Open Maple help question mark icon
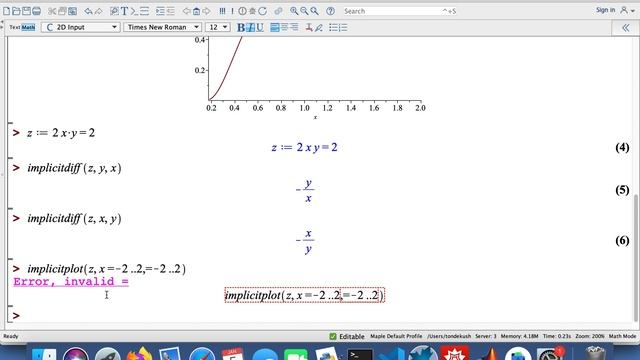The height and width of the screenshot is (360, 640). click(x=330, y=11)
